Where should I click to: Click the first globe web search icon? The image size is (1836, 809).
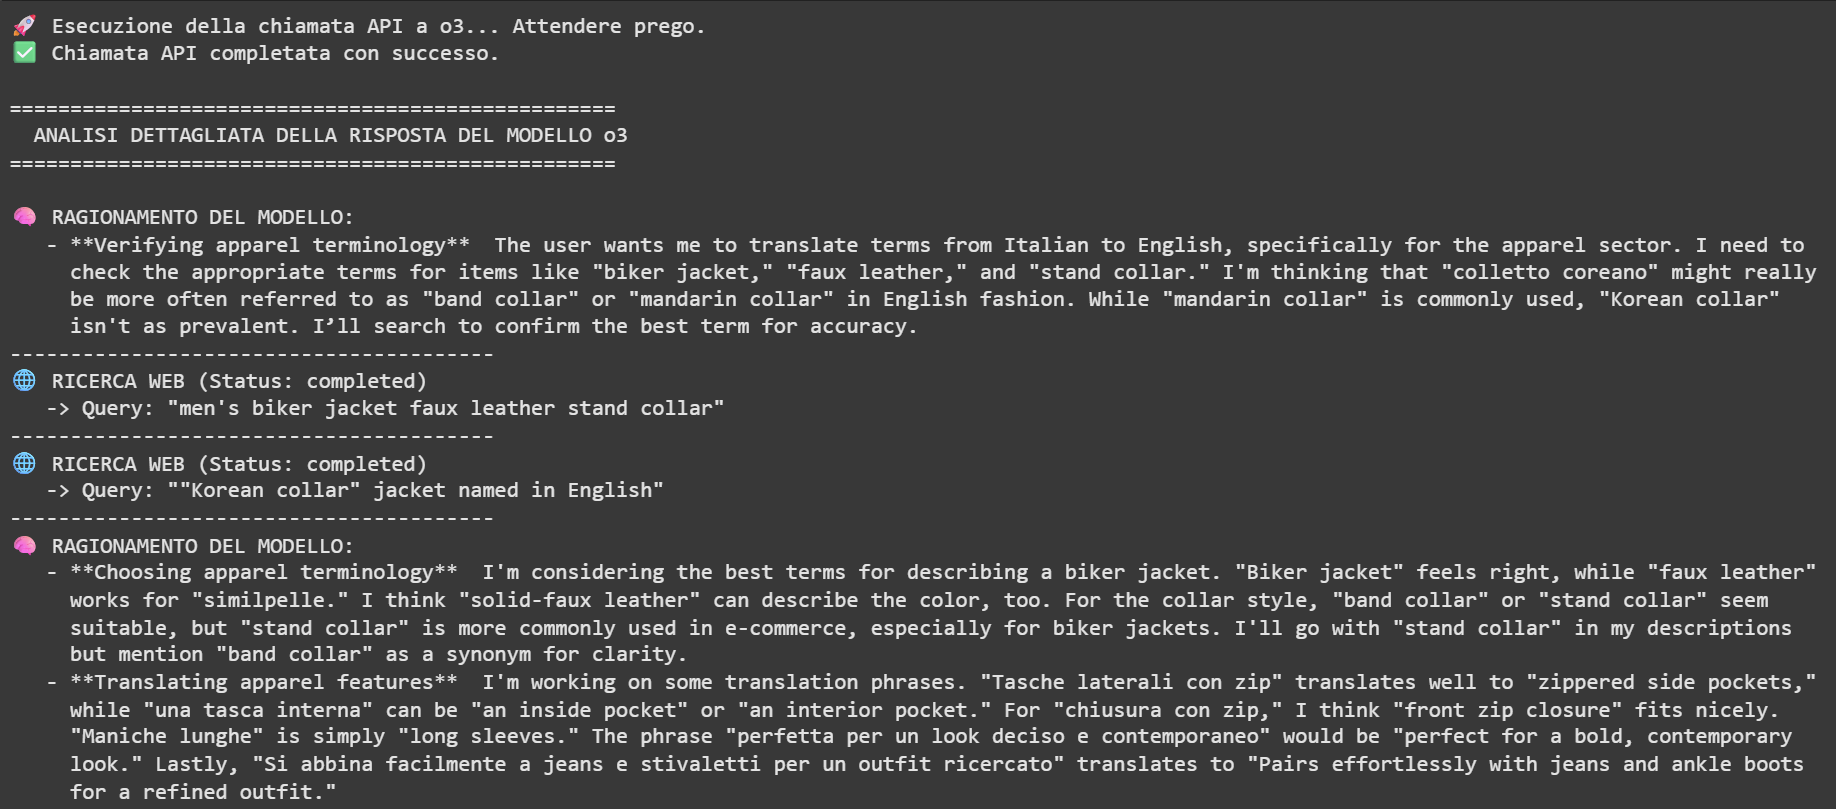click(x=25, y=381)
